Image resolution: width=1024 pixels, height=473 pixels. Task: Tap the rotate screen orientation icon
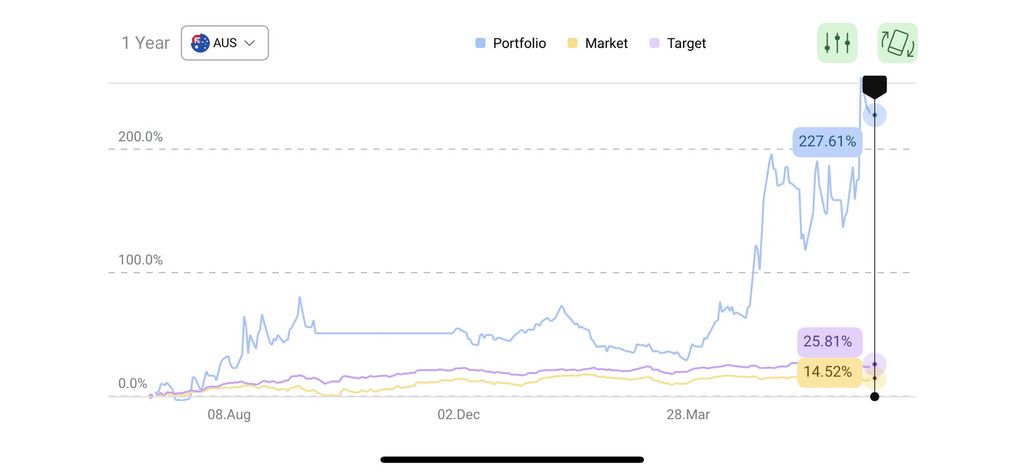click(897, 43)
